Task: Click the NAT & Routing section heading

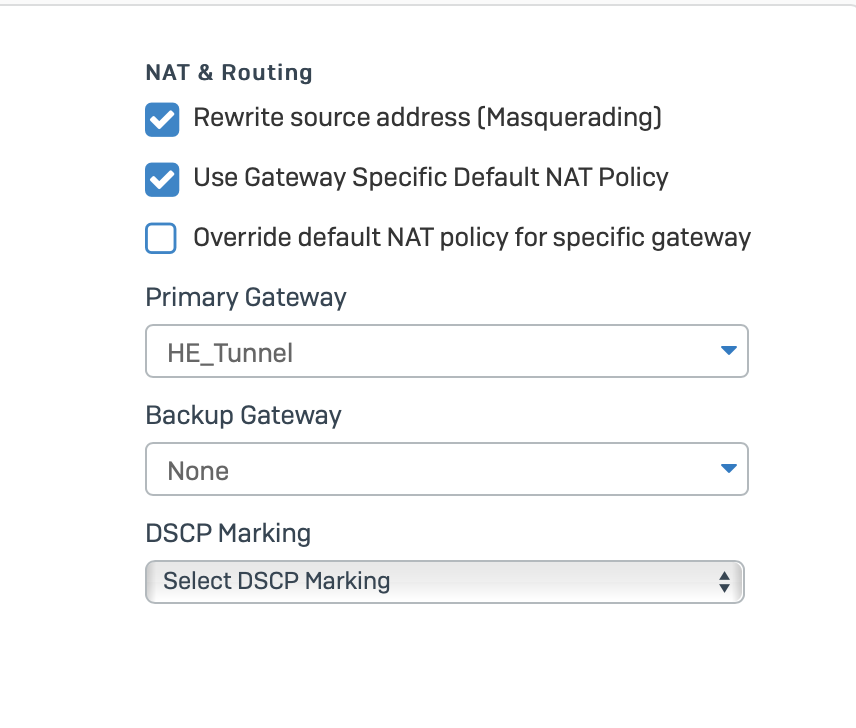Action: pyautogui.click(x=229, y=73)
